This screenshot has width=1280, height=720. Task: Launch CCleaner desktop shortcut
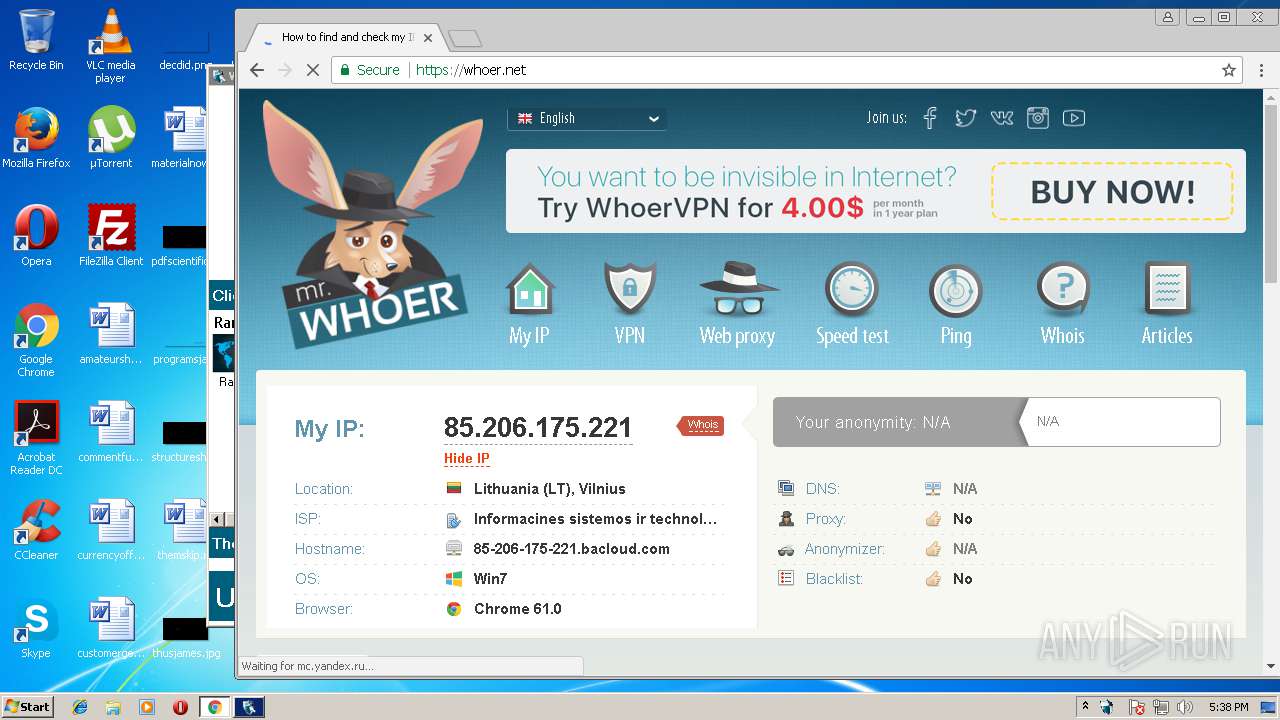pyautogui.click(x=36, y=530)
